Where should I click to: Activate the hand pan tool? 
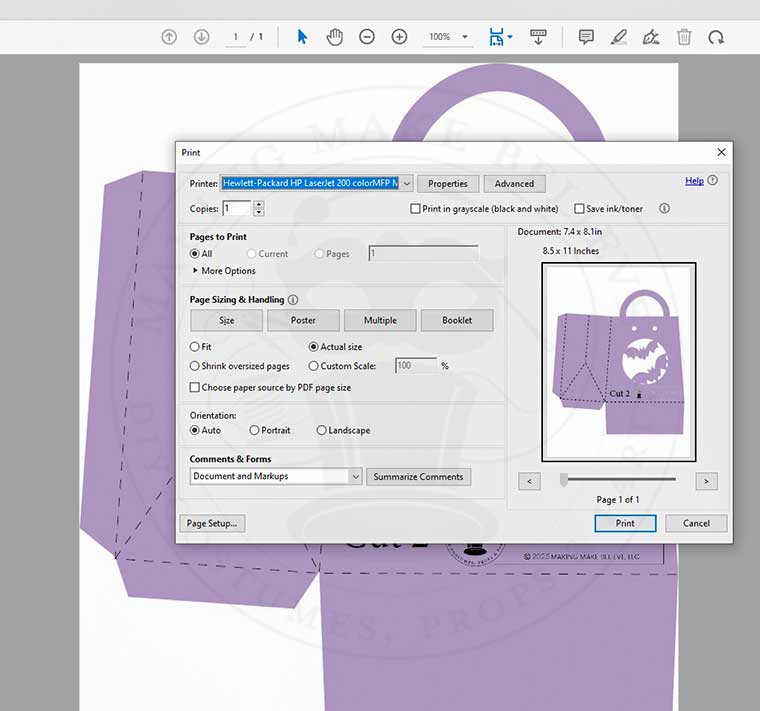point(334,37)
